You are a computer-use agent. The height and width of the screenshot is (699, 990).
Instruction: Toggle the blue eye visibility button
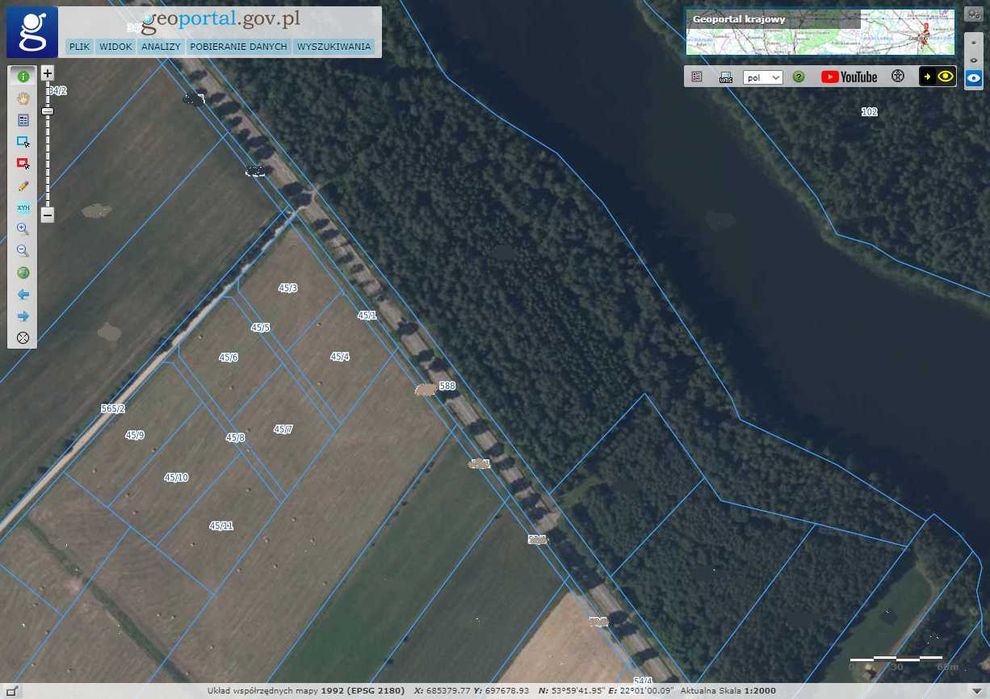pos(974,78)
